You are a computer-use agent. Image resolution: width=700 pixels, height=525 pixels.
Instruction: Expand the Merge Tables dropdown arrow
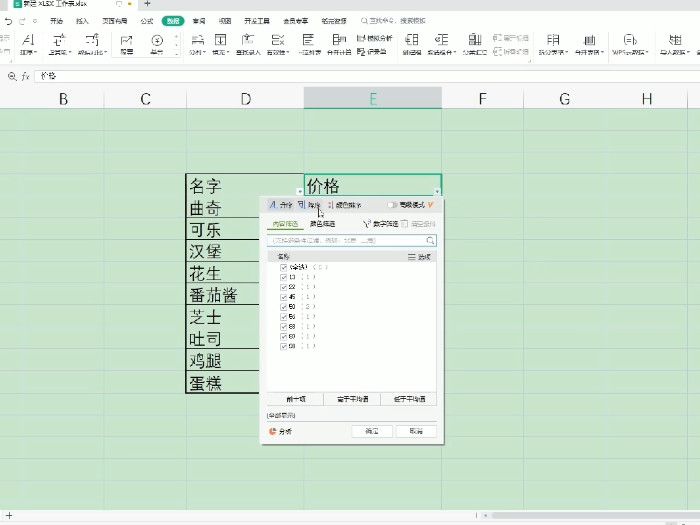[x=602, y=52]
